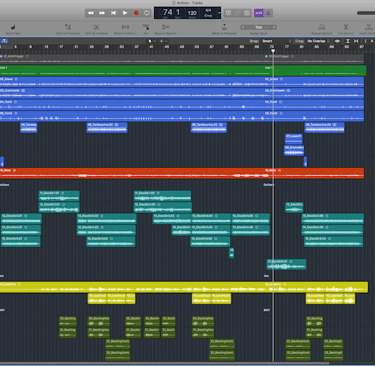
Task: Toggle the Solo button beside the tuner
Action: [x=247, y=13]
